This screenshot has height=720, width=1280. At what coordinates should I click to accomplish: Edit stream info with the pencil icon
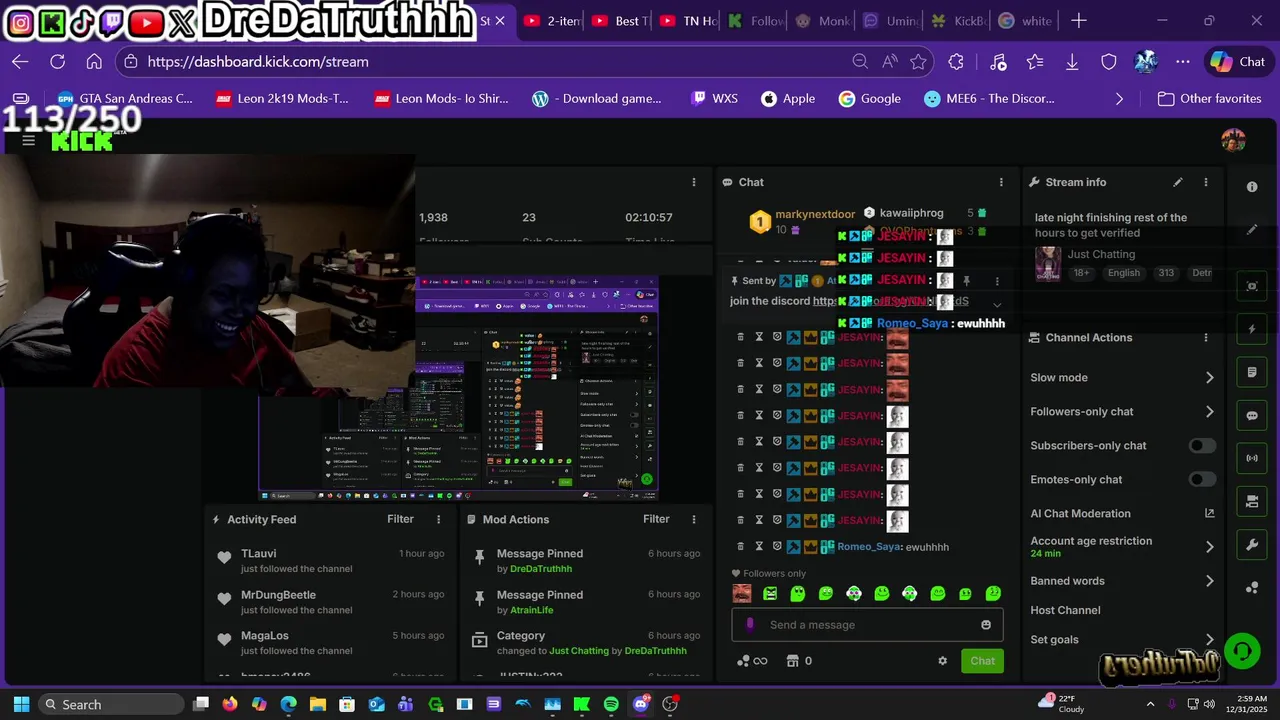1178,182
